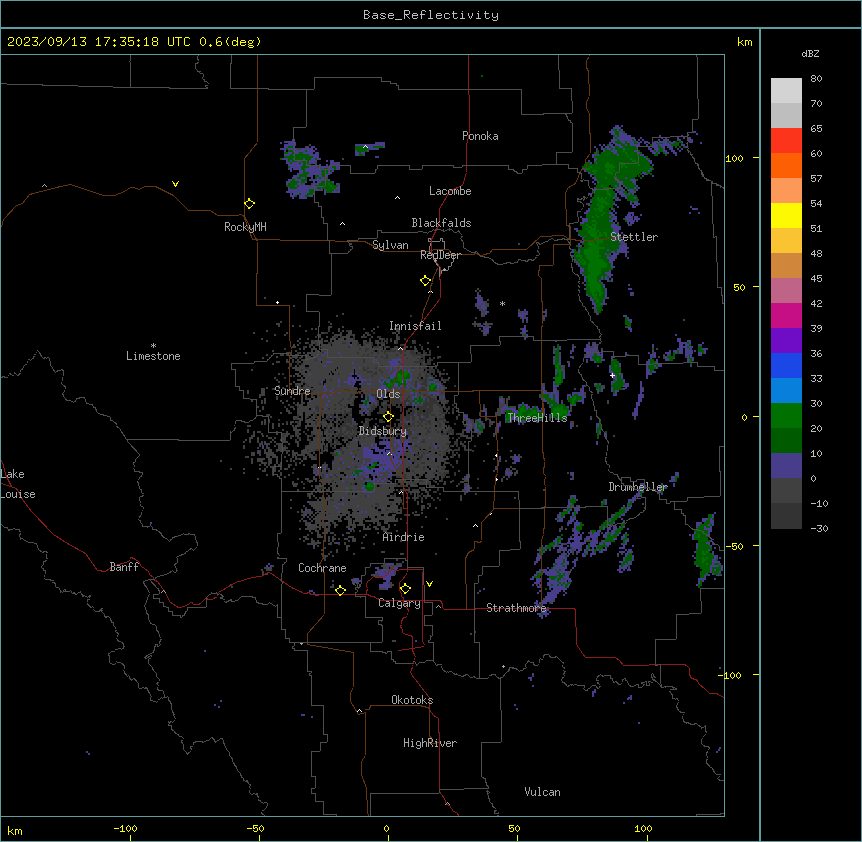Image resolution: width=862 pixels, height=842 pixels.
Task: Click the Sylvan label
Action: [390, 245]
